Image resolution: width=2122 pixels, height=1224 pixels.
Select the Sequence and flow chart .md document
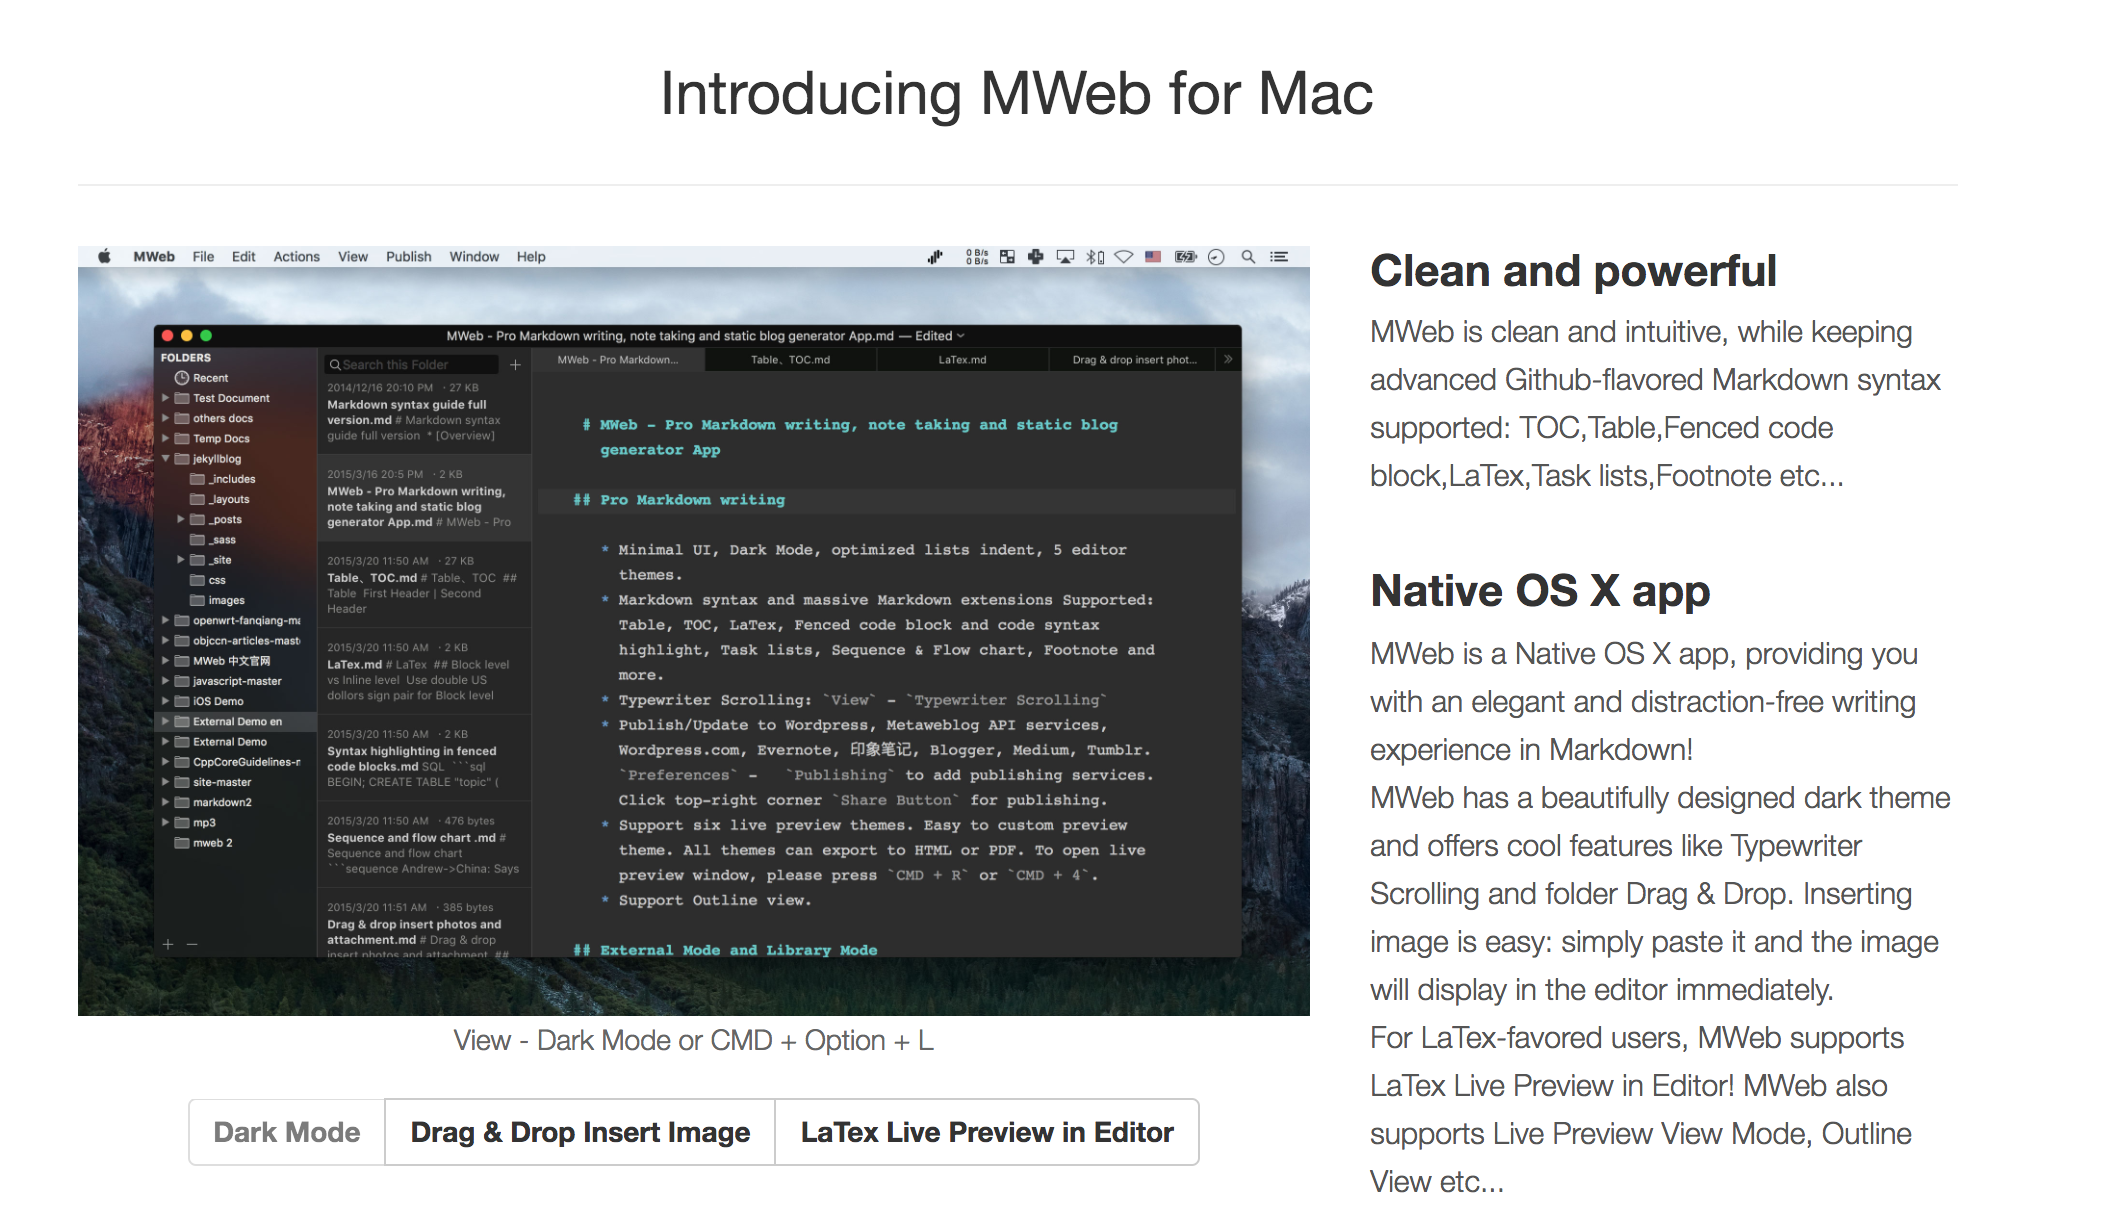pyautogui.click(x=424, y=845)
